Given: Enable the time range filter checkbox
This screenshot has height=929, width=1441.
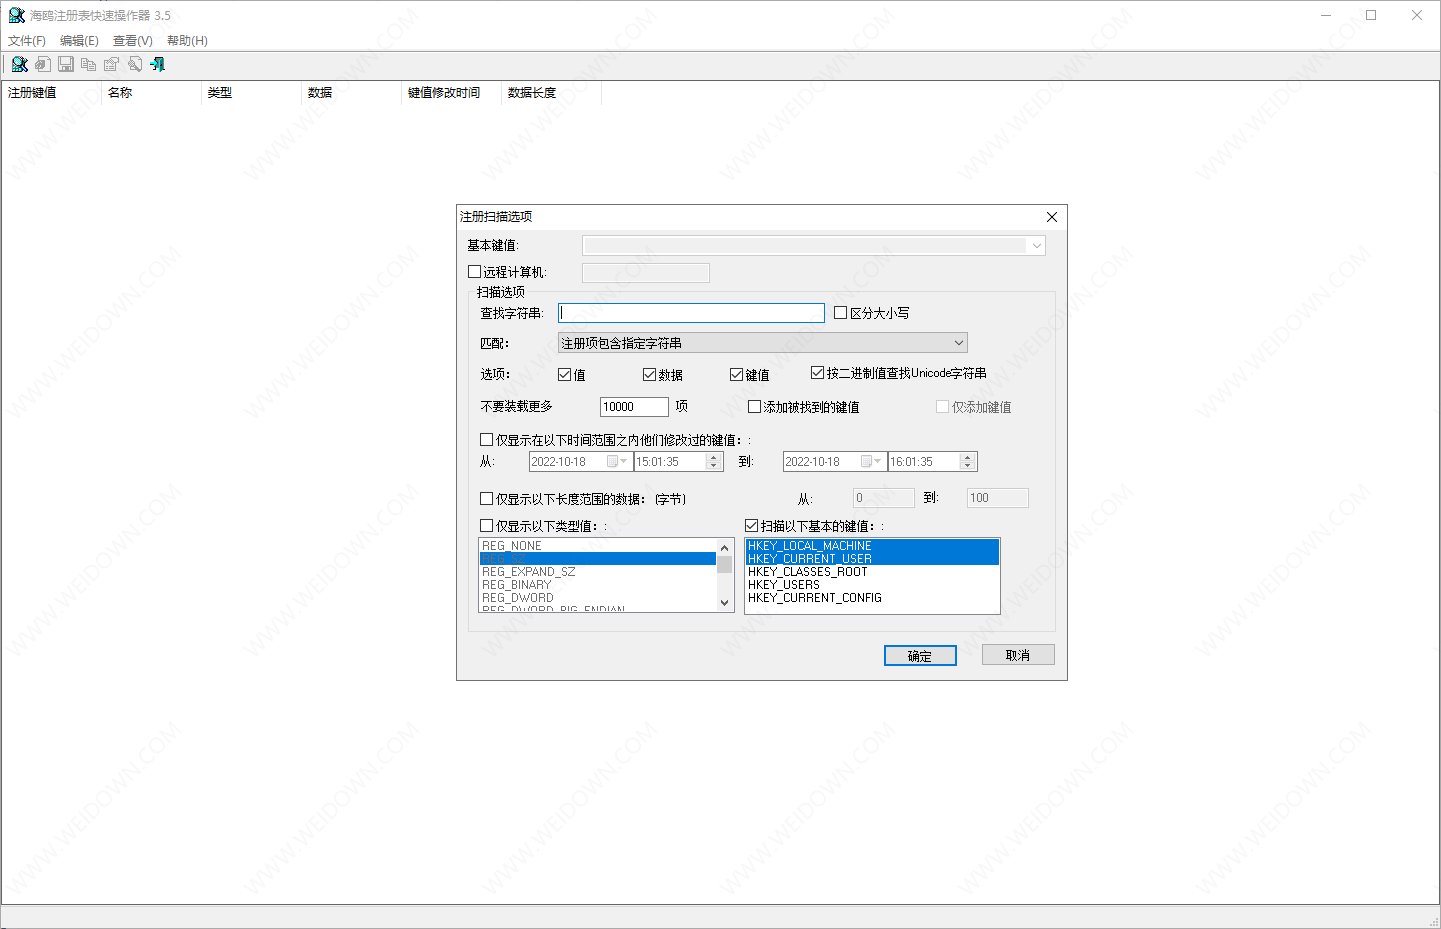Looking at the screenshot, I should pos(487,439).
